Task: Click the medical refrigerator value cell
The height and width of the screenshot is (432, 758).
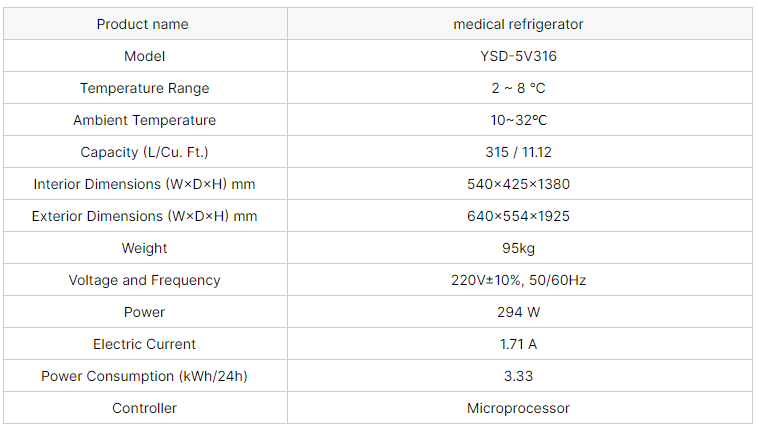Action: pos(520,24)
